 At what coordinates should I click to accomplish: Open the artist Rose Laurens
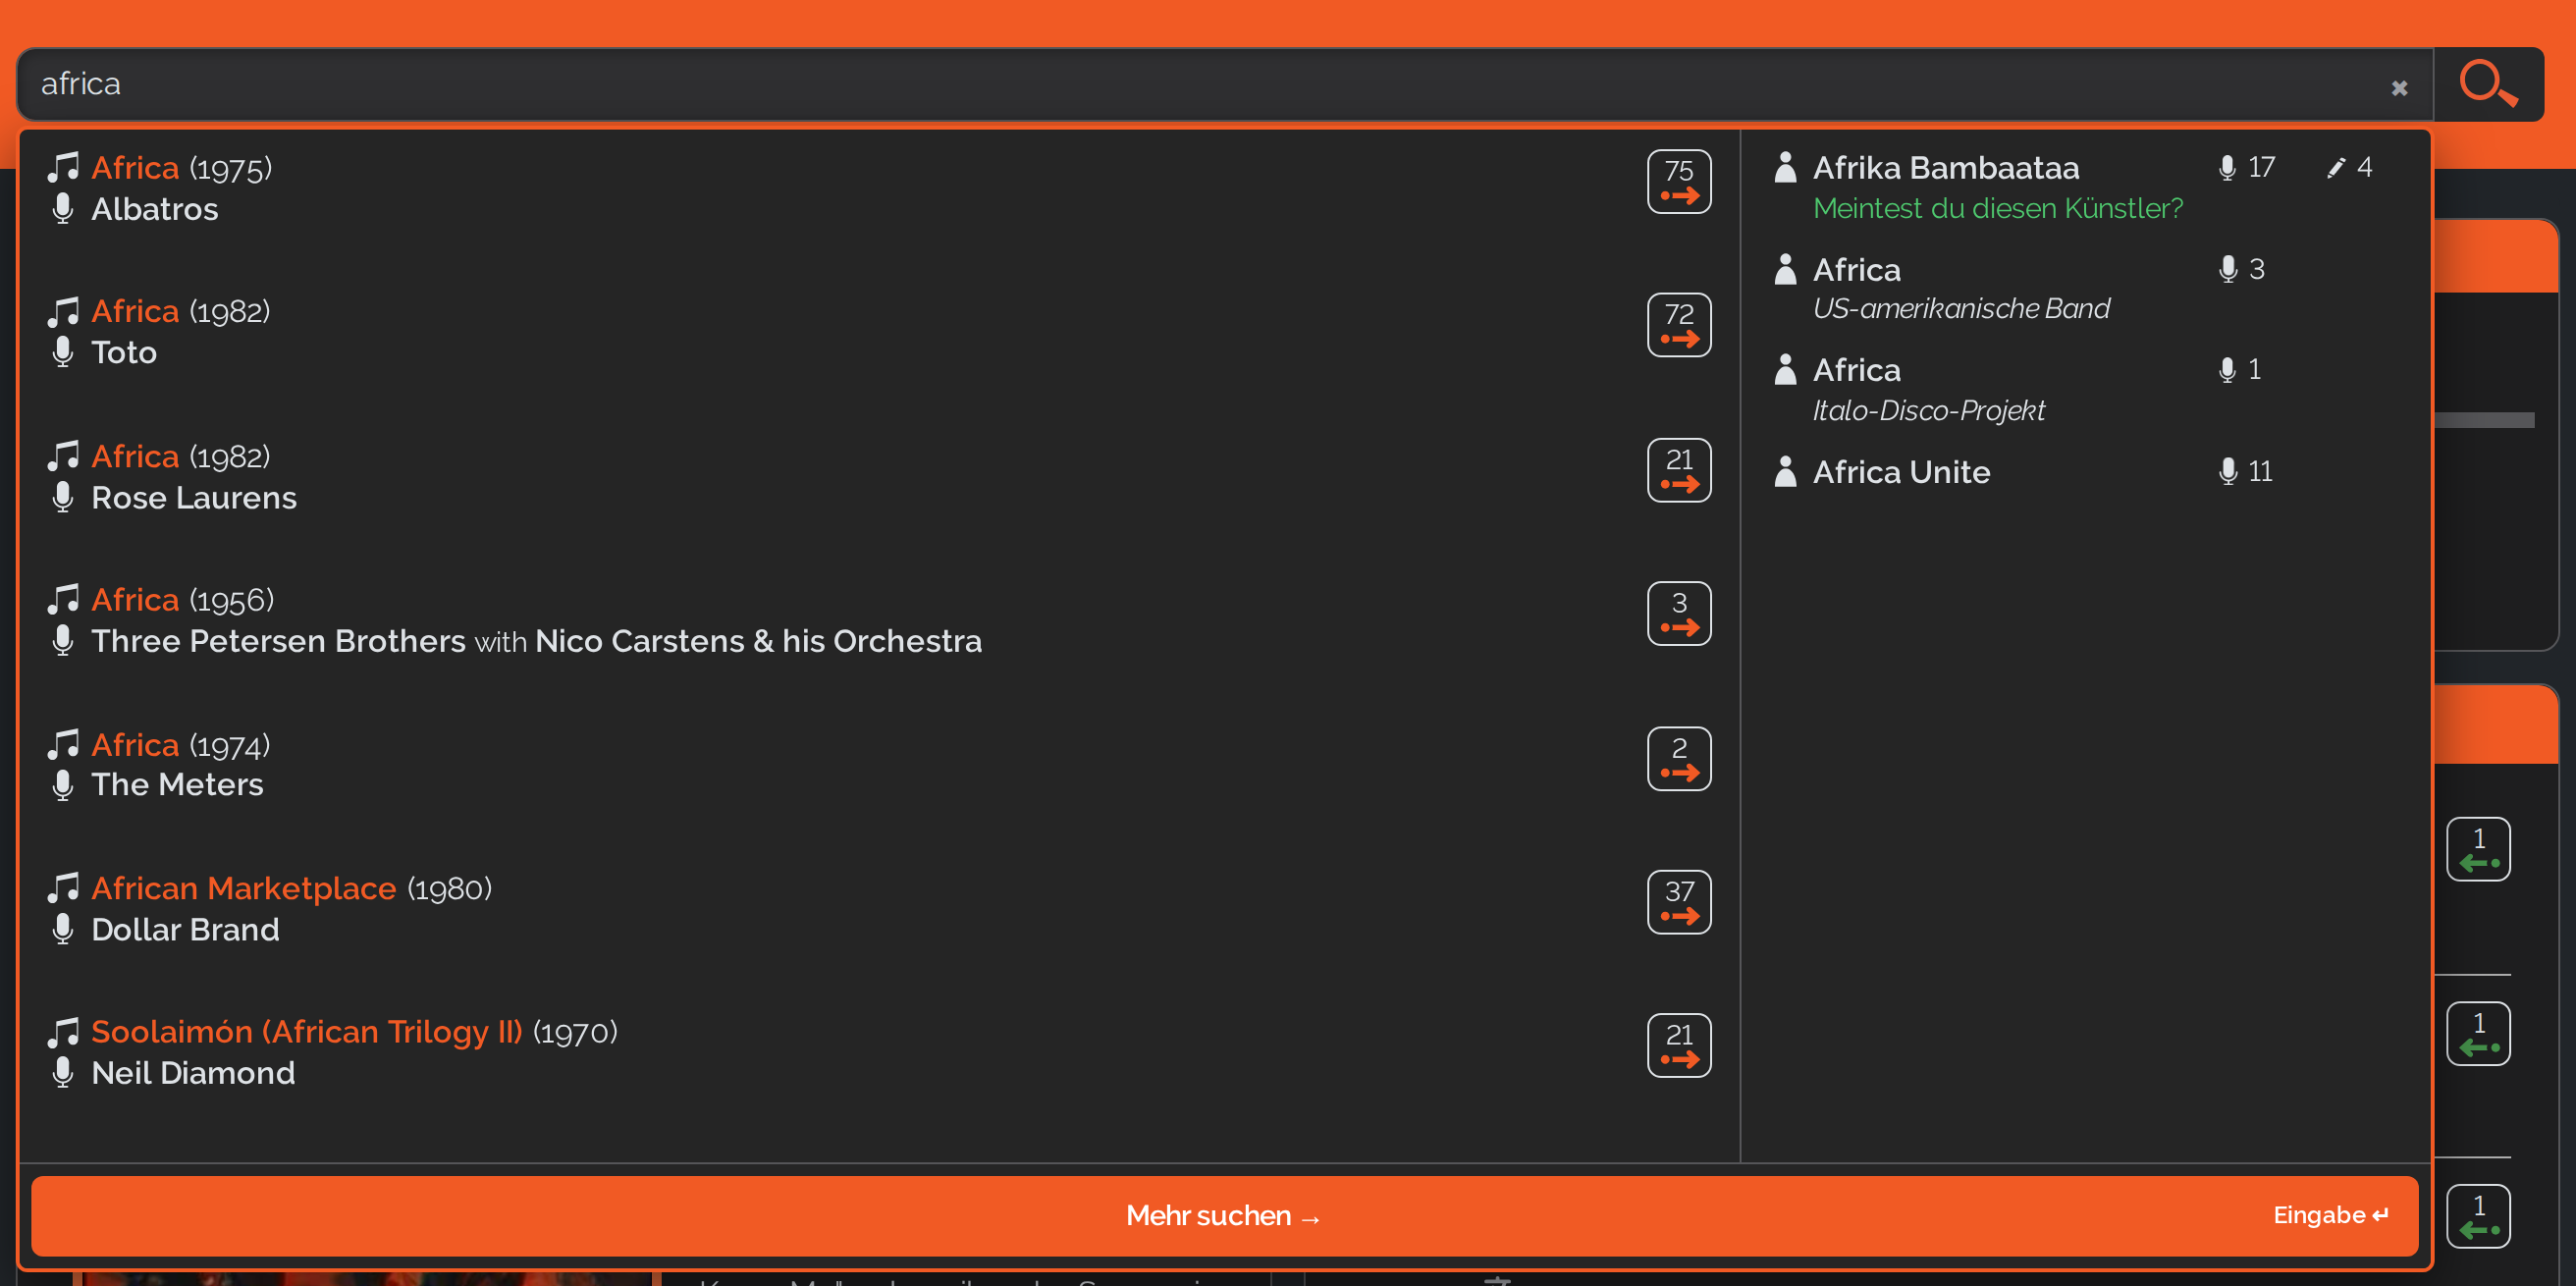click(x=194, y=497)
